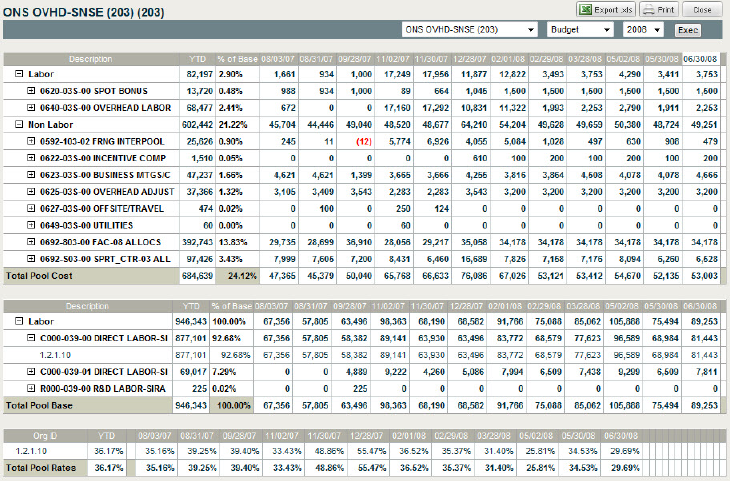Click the negative (12) value in FRNG INTERPOOL
This screenshot has width=730, height=481.
[x=362, y=140]
